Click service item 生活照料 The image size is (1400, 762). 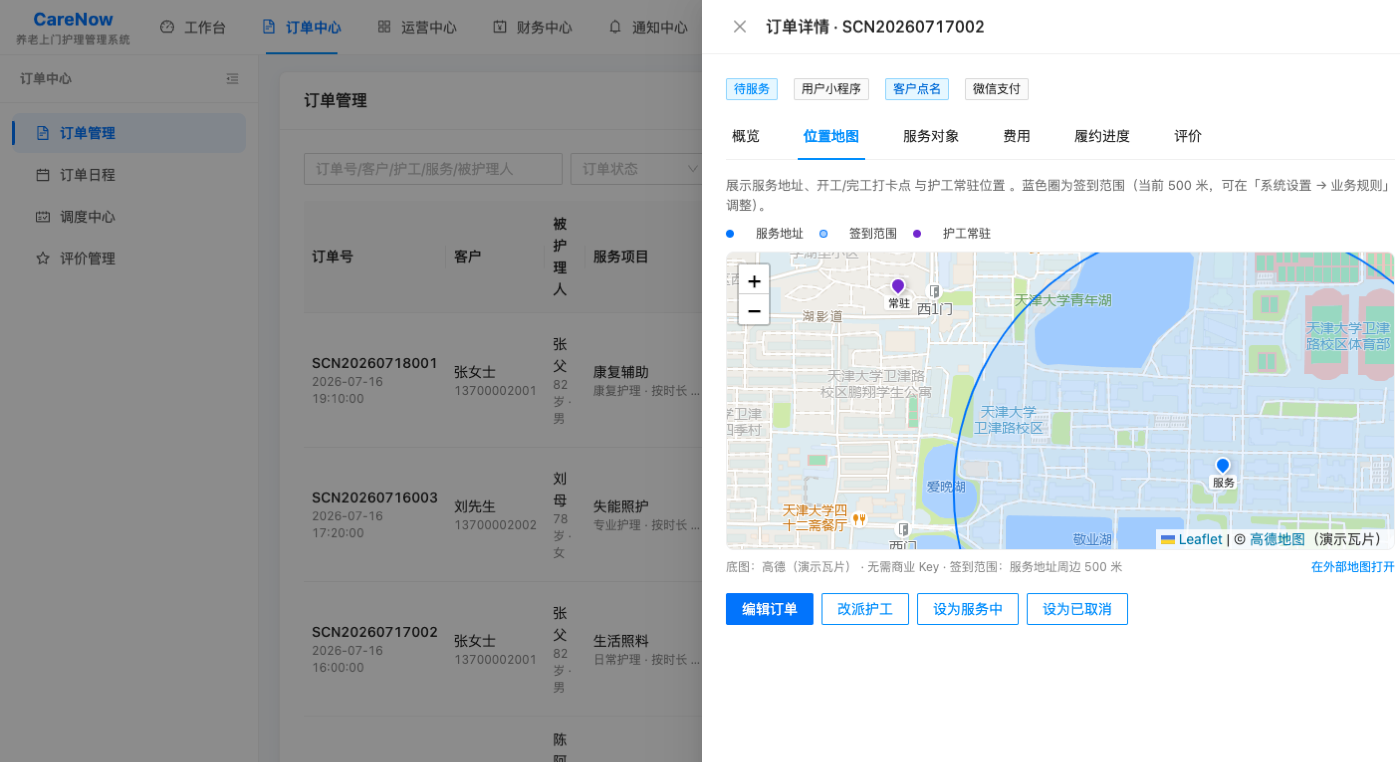pyautogui.click(x=621, y=640)
